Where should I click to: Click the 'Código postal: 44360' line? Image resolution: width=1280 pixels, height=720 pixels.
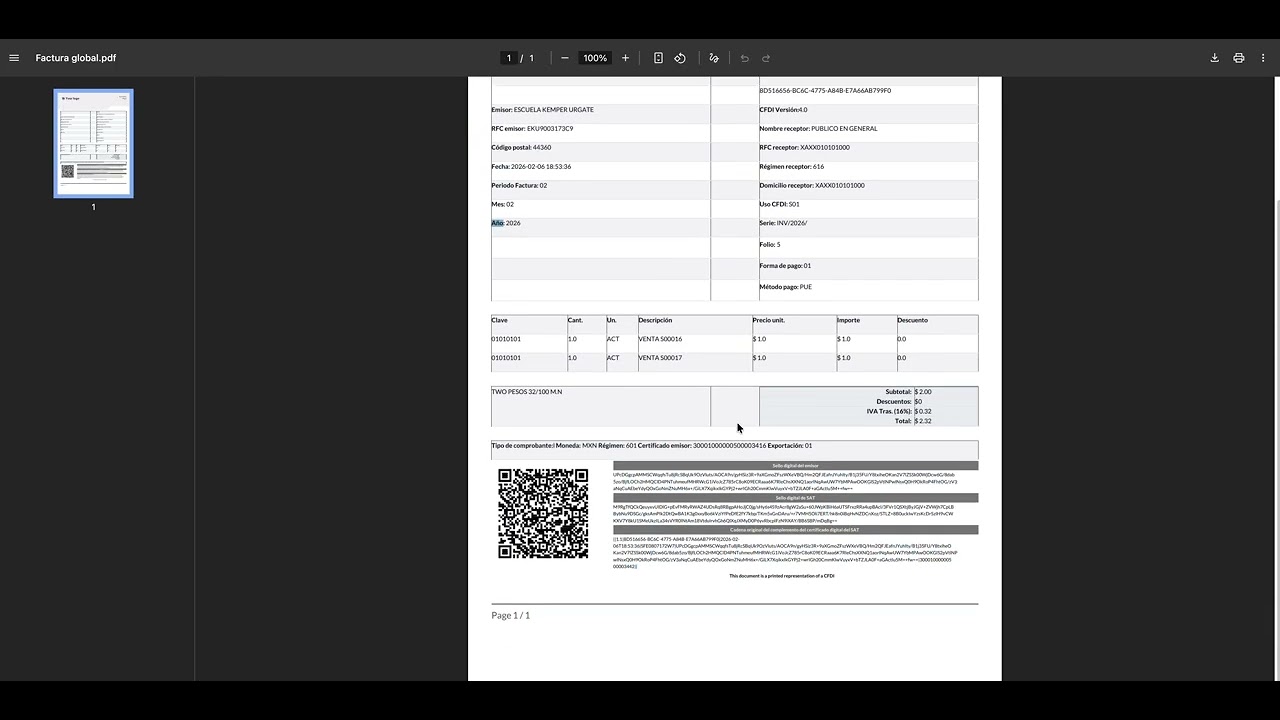click(521, 148)
